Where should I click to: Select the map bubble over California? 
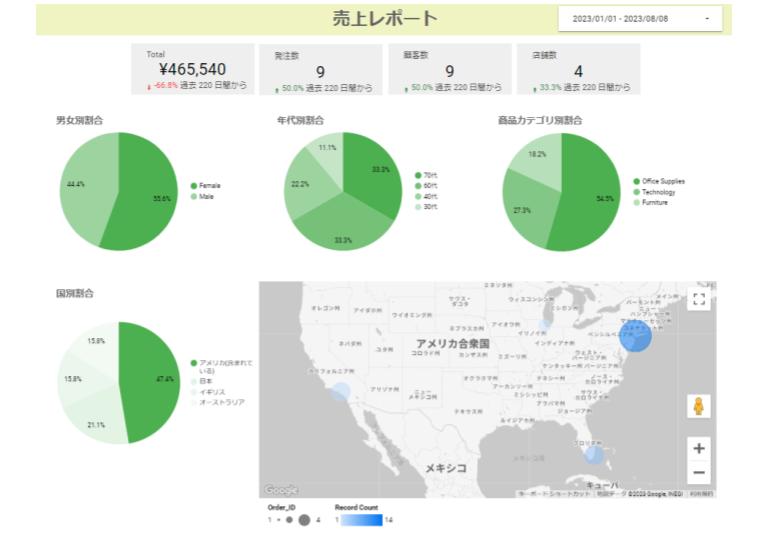(x=341, y=392)
